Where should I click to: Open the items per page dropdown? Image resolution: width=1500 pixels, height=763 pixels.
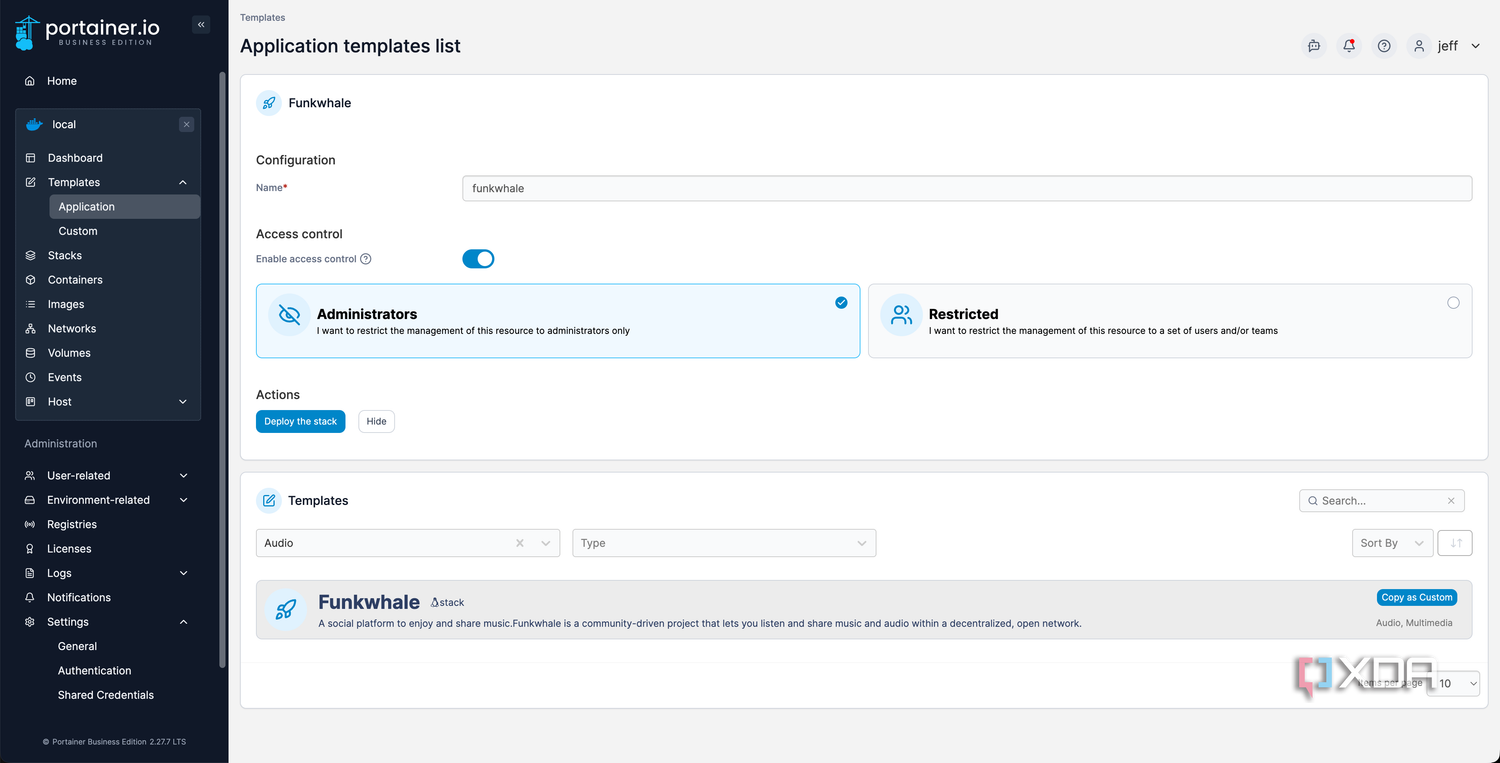(1455, 684)
